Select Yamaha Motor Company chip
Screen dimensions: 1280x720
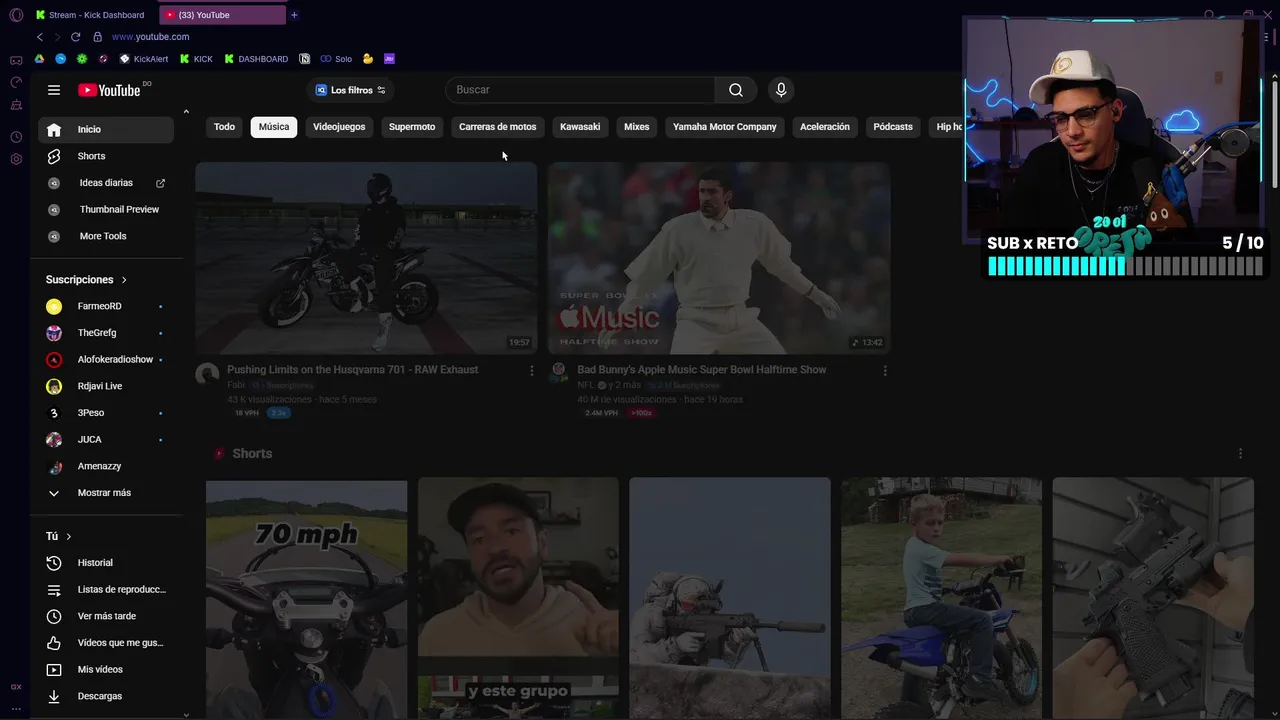725,127
